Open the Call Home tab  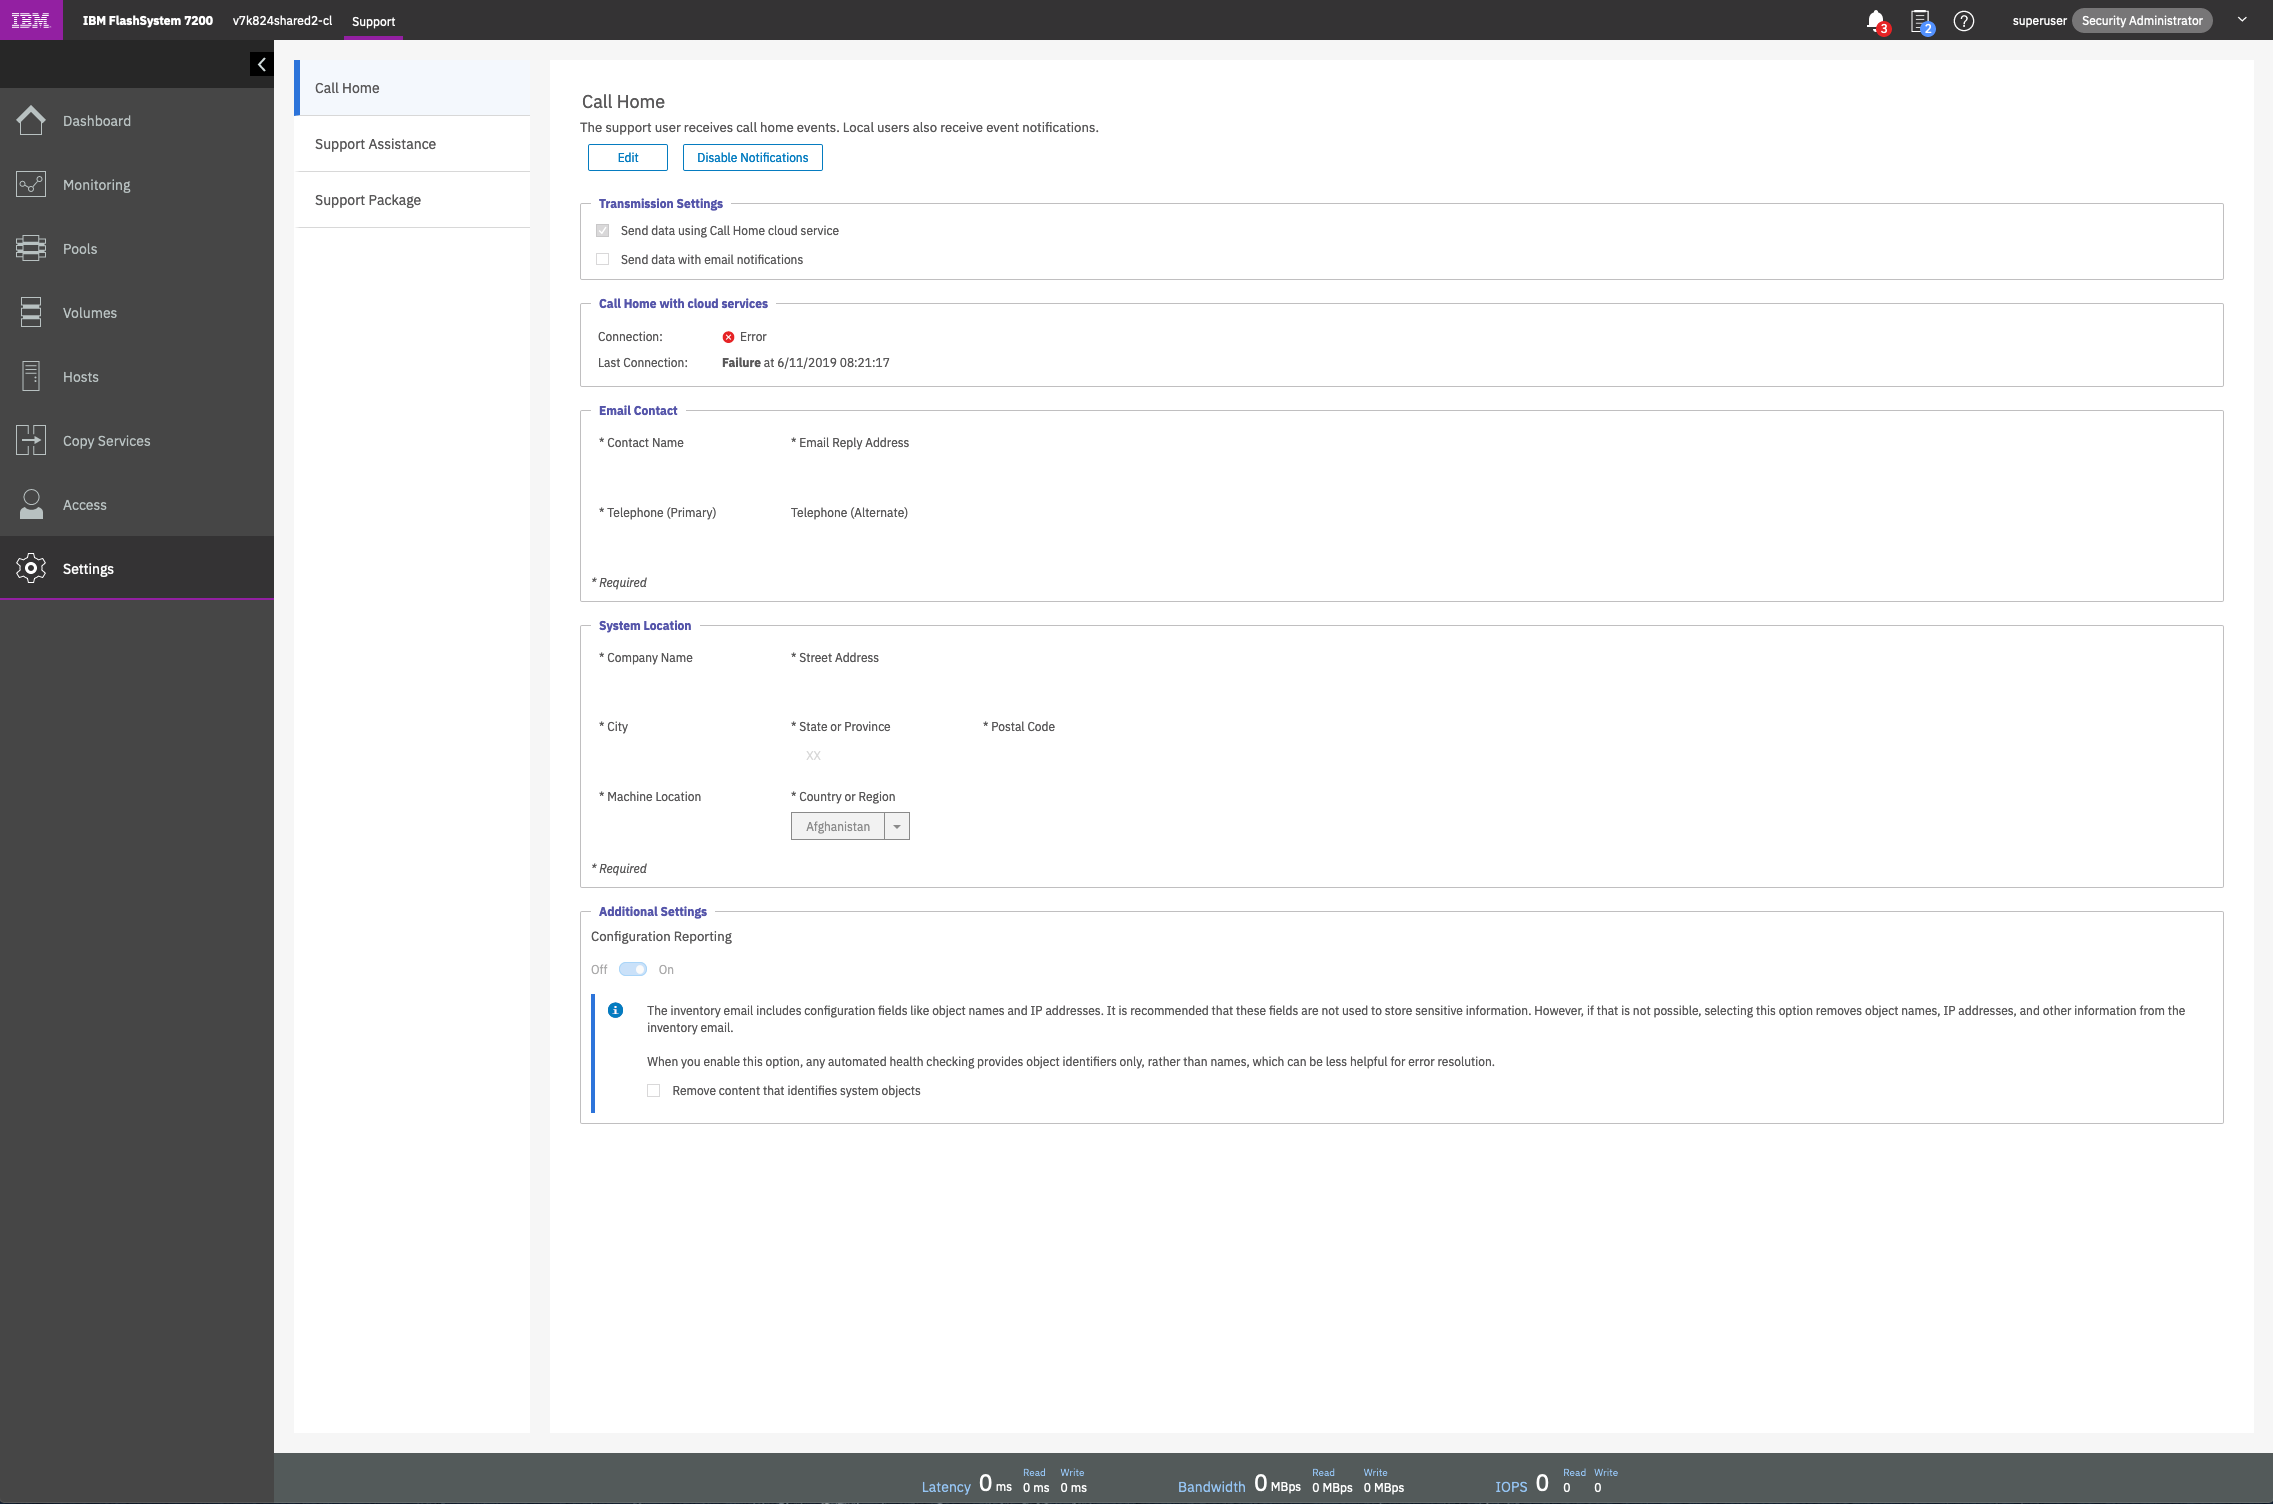(412, 88)
